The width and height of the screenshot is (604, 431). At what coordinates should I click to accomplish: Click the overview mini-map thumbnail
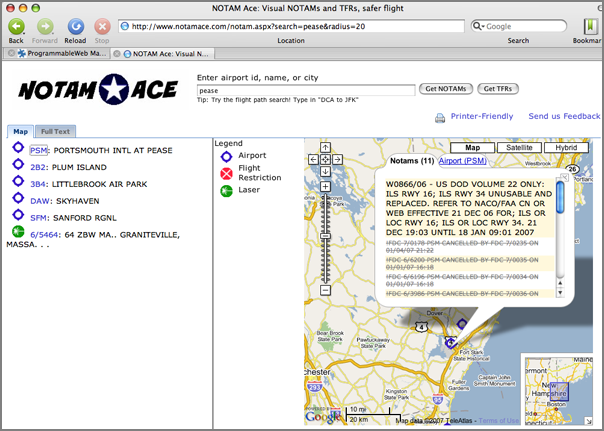point(559,389)
